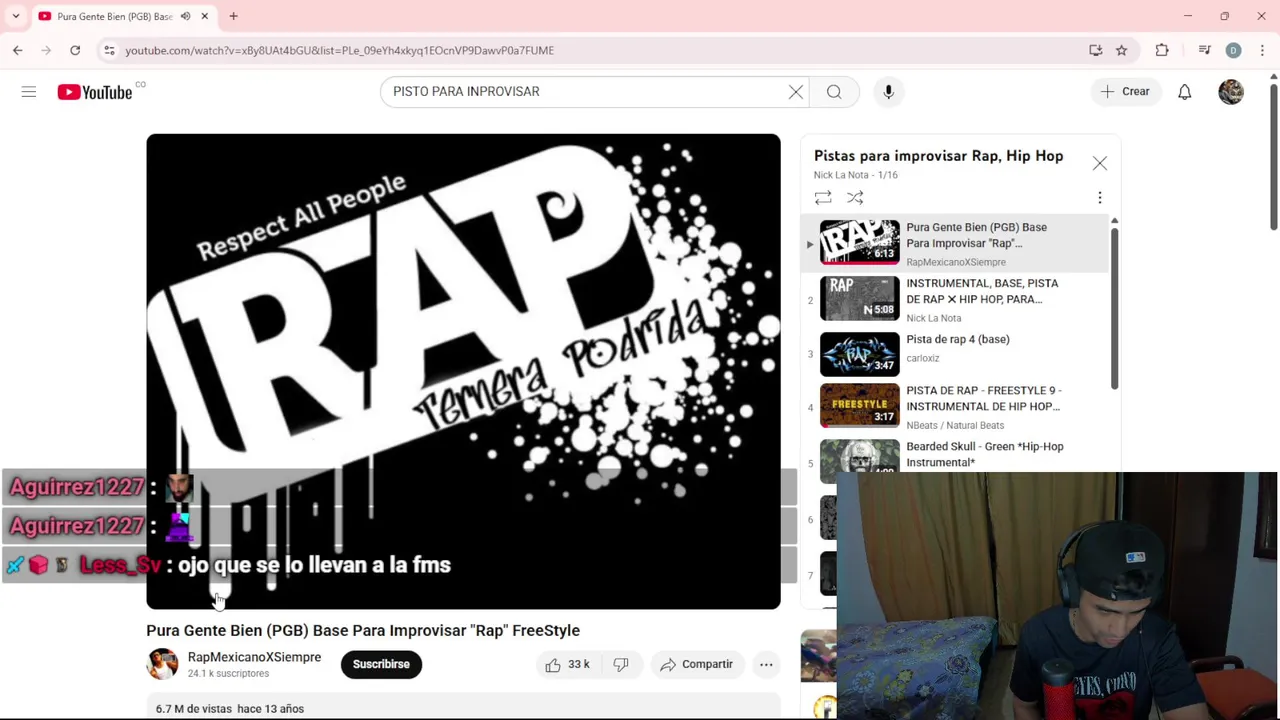Screen dimensions: 1280x720
Task: Install app icon in address bar
Action: pyautogui.click(x=1096, y=50)
